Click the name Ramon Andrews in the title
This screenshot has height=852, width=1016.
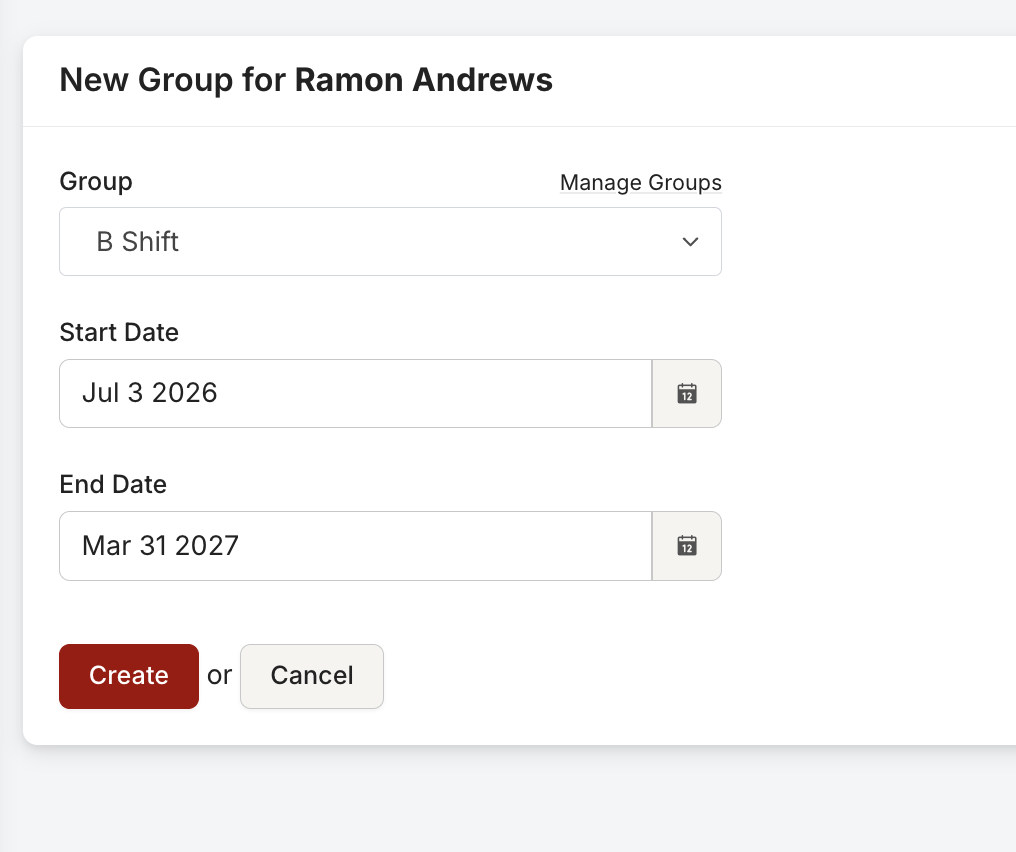click(x=424, y=80)
